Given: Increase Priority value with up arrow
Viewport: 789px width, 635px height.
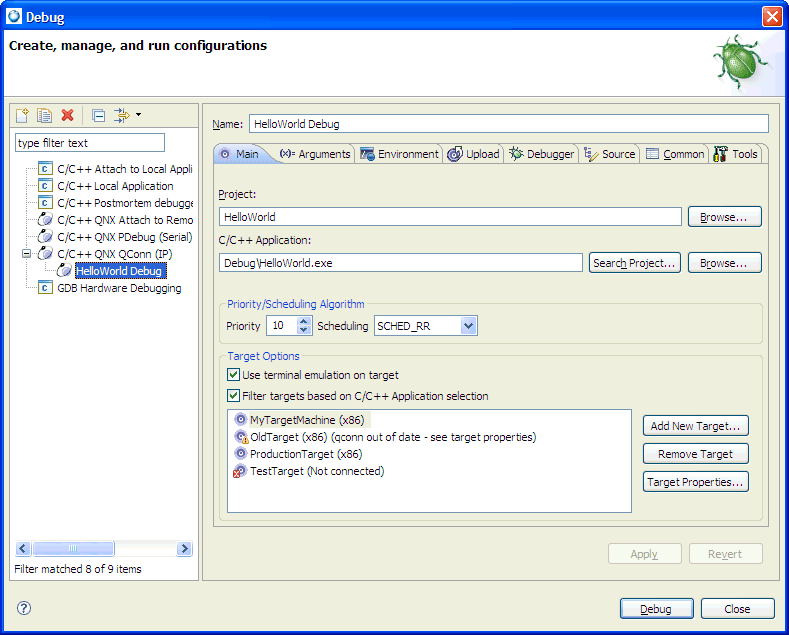Looking at the screenshot, I should [305, 321].
